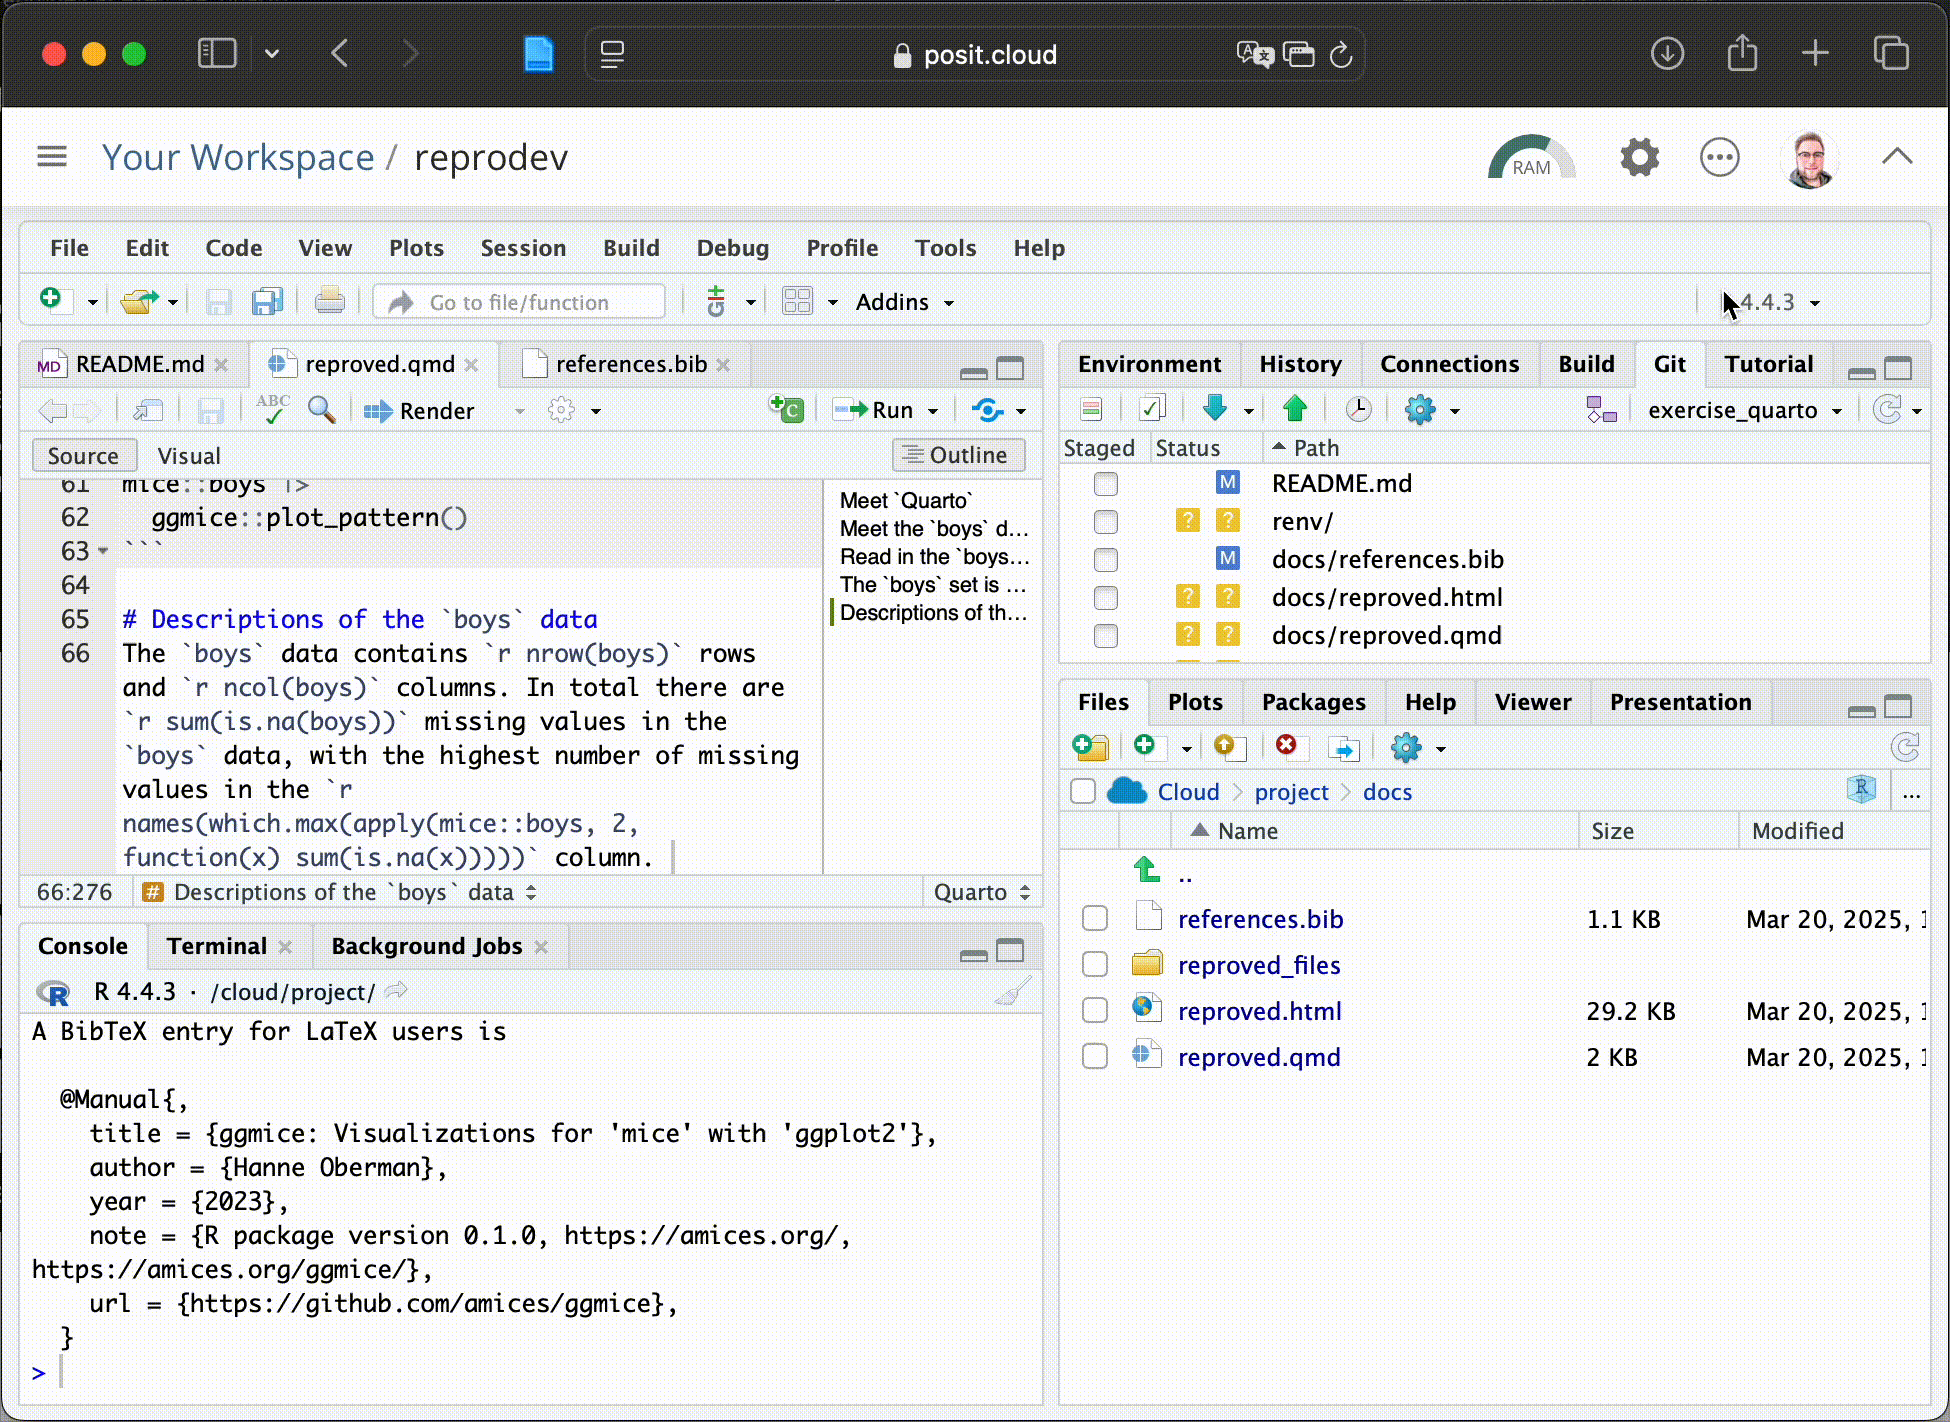Open the exercise_quarto branch dropdown
The height and width of the screenshot is (1422, 1950).
click(1743, 410)
